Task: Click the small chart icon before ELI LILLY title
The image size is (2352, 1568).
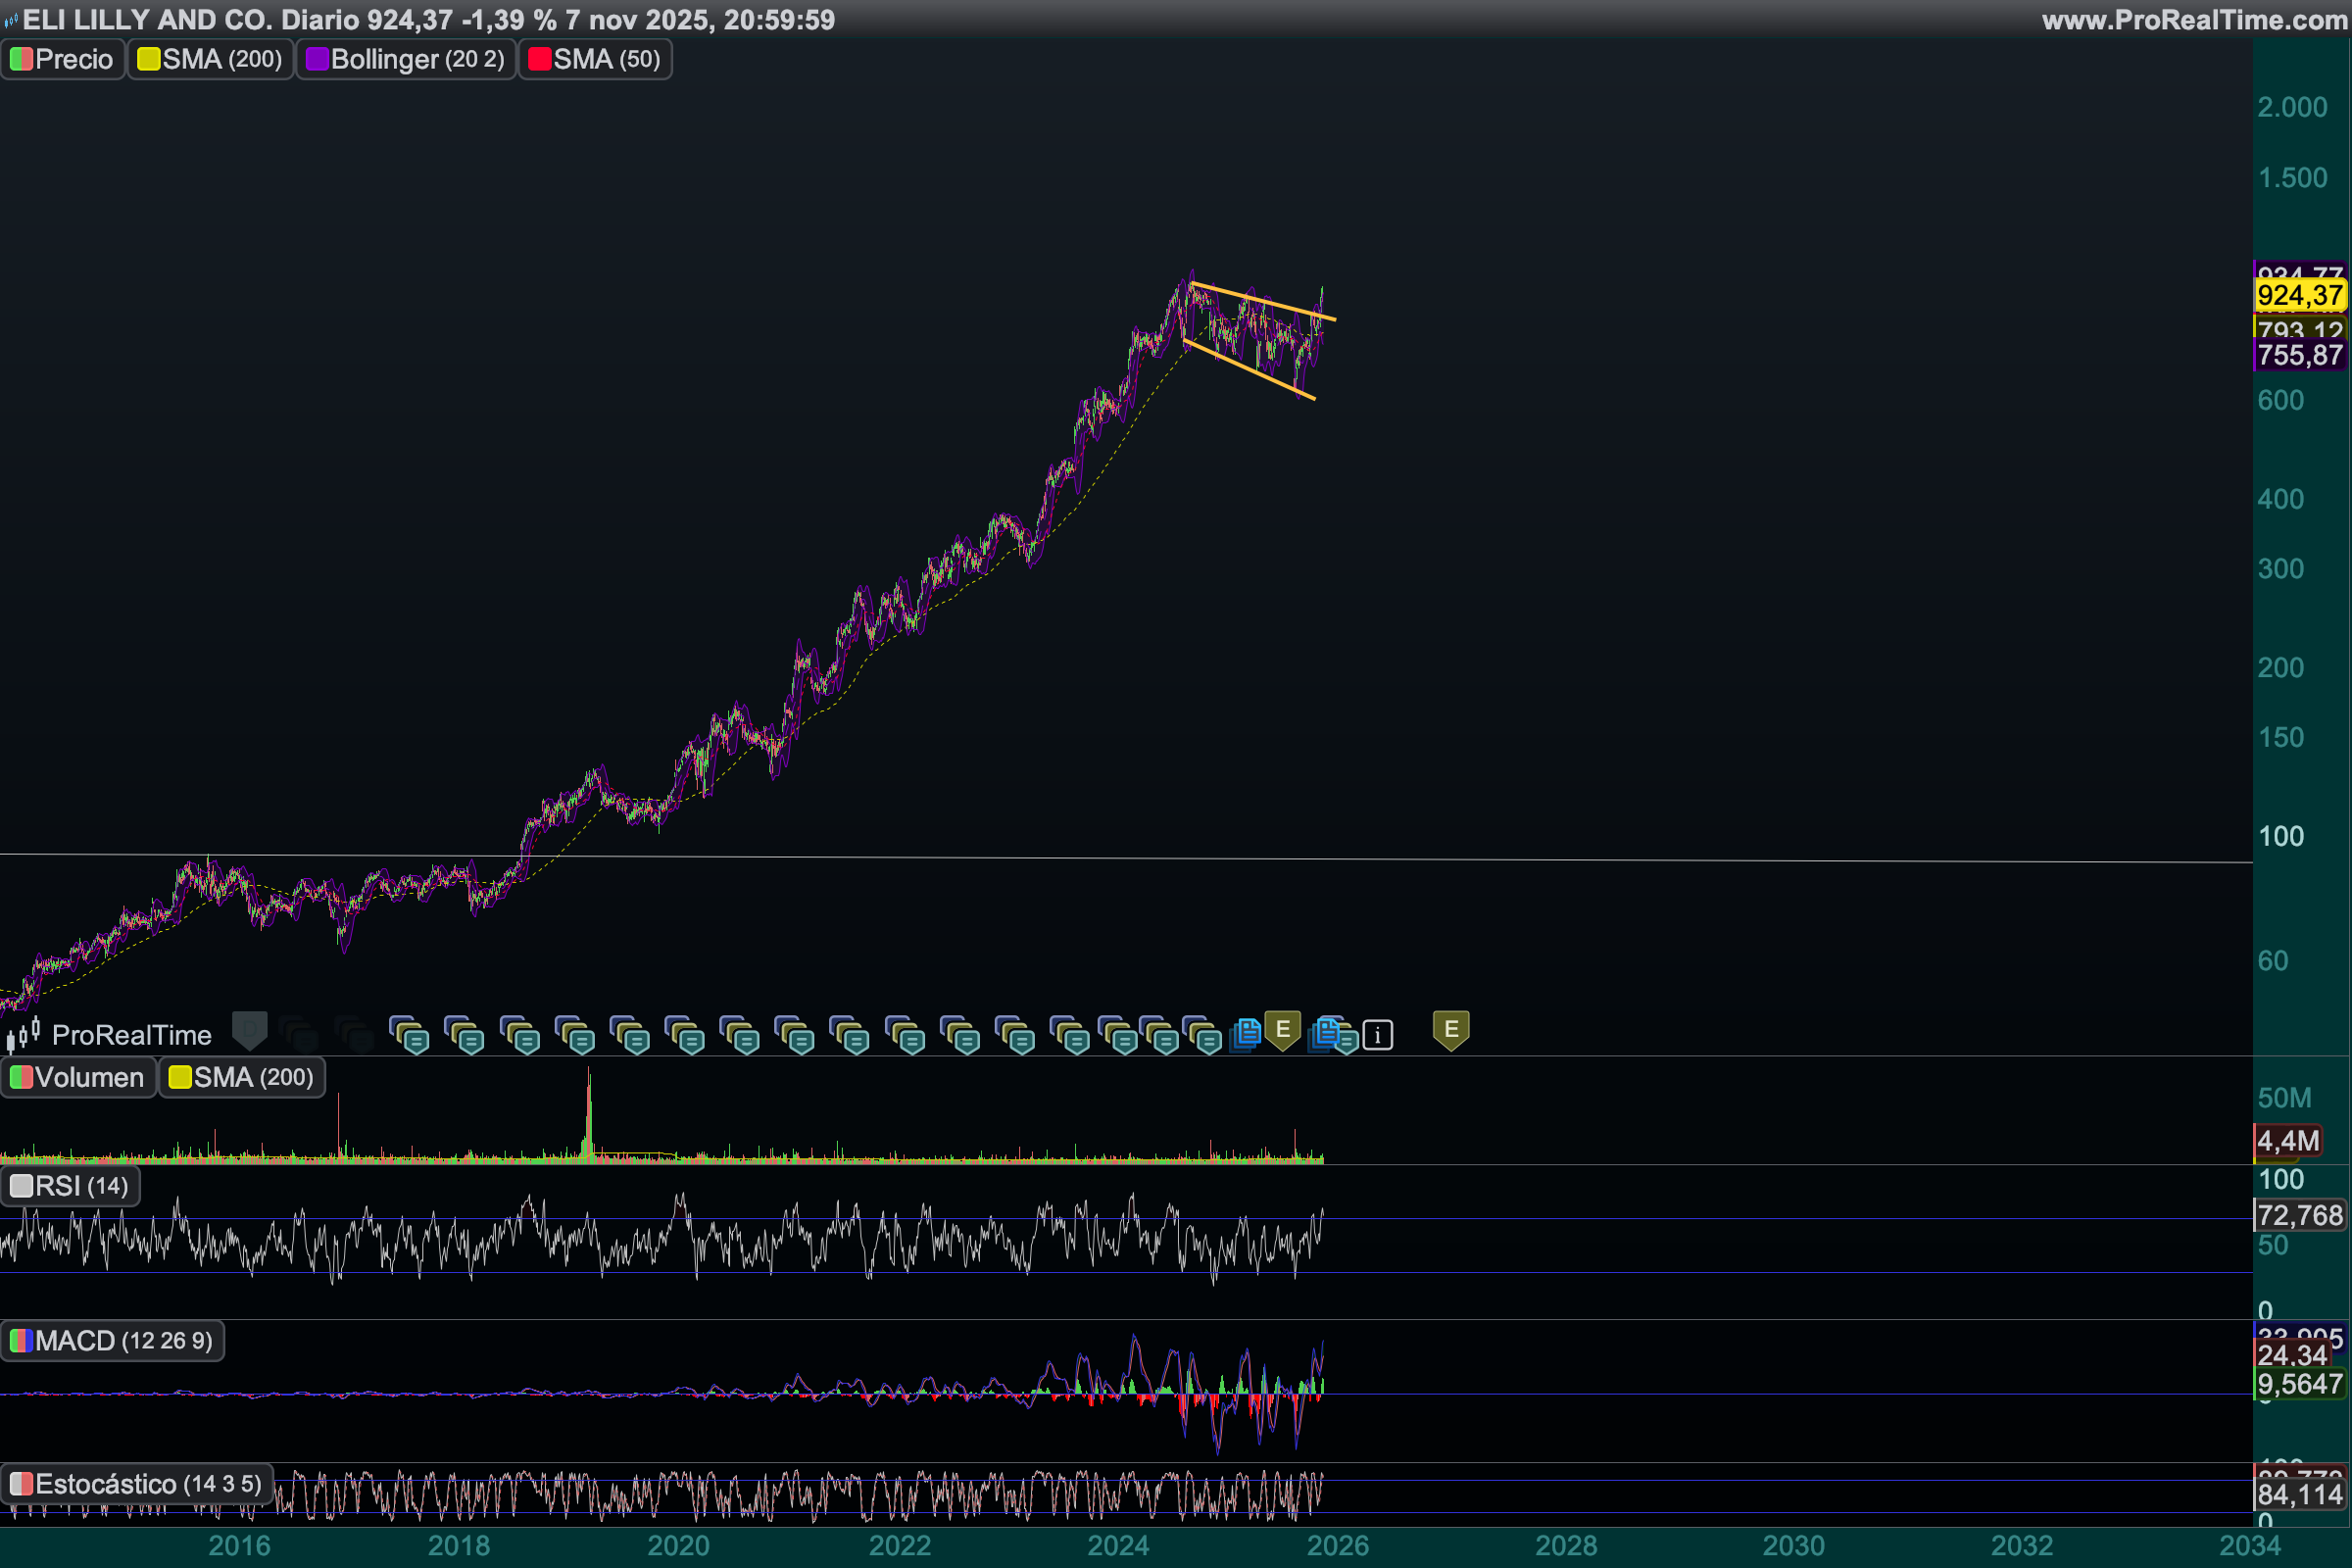Action: [11, 19]
